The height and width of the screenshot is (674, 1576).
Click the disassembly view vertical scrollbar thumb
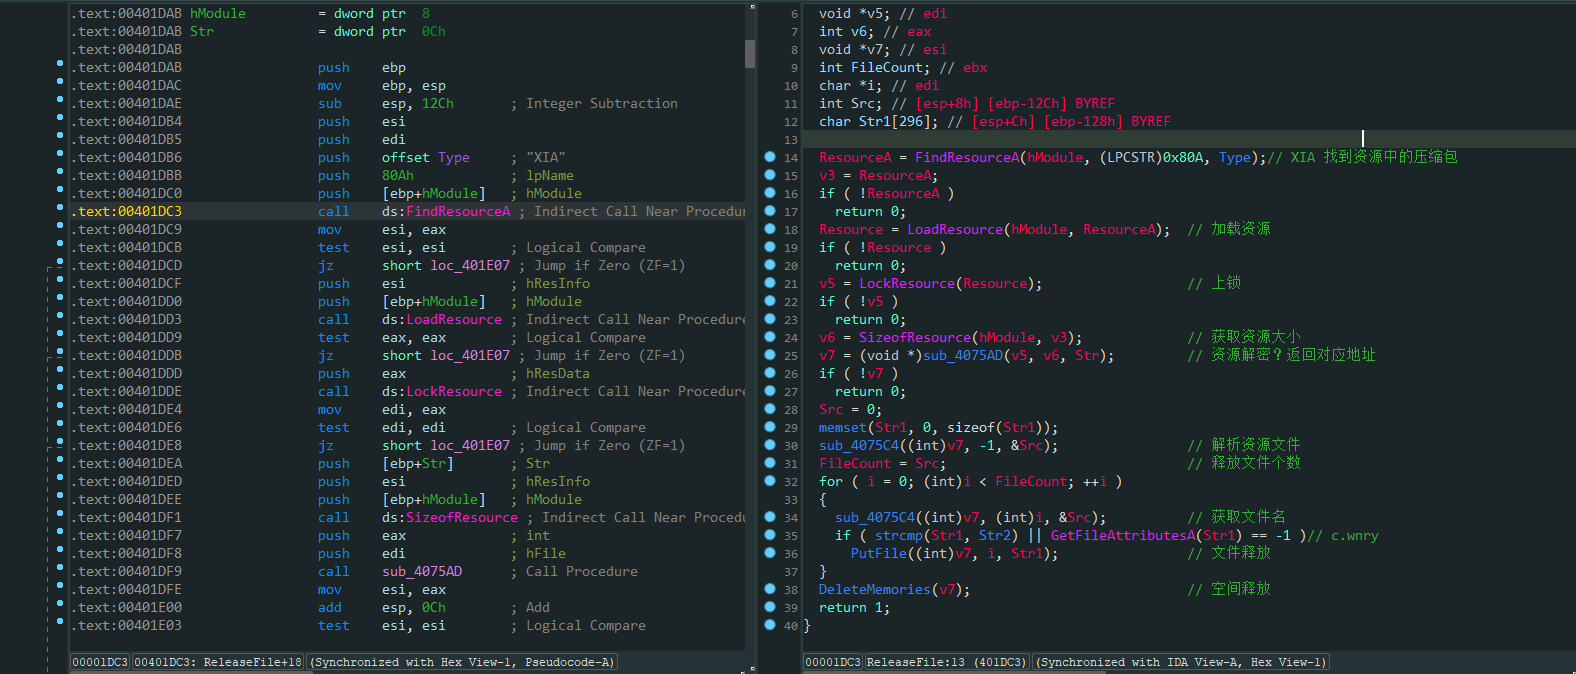[750, 54]
